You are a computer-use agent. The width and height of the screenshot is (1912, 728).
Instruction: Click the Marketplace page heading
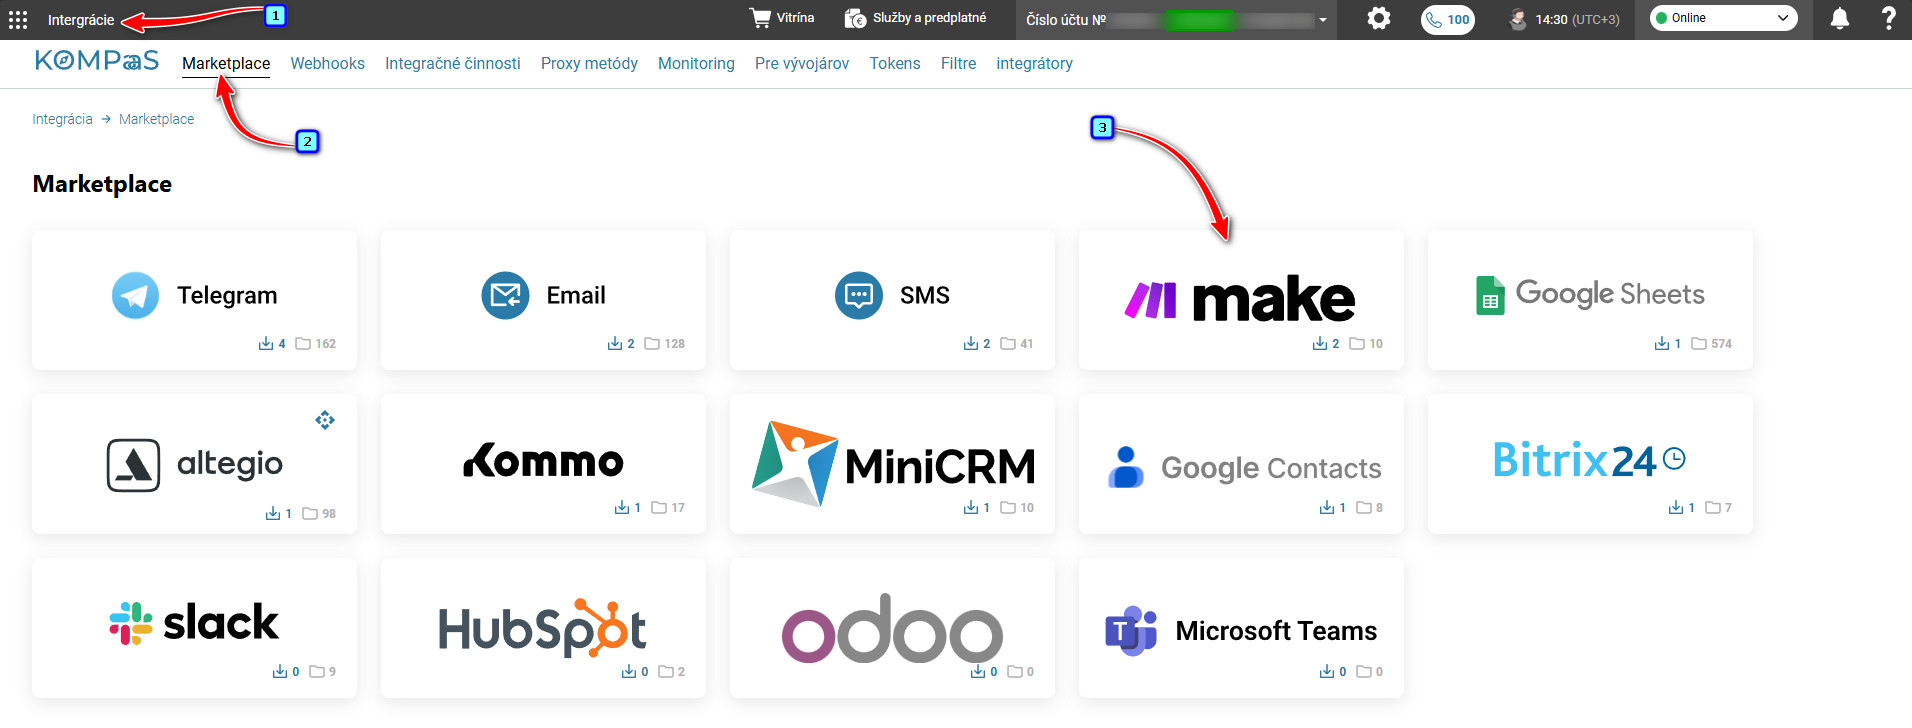(102, 184)
